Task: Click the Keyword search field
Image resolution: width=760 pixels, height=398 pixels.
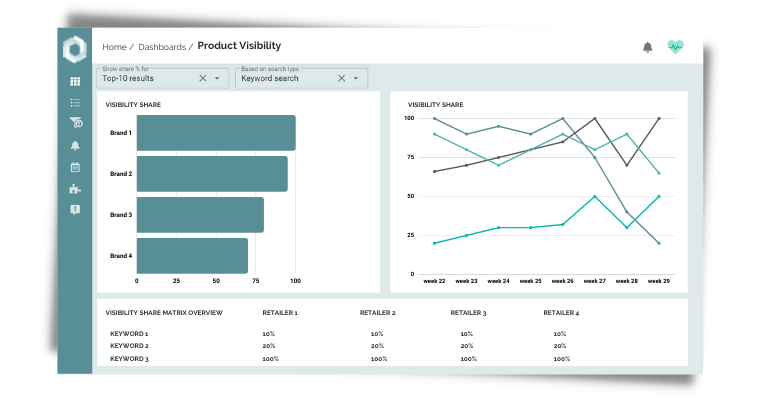Action: [x=301, y=78]
